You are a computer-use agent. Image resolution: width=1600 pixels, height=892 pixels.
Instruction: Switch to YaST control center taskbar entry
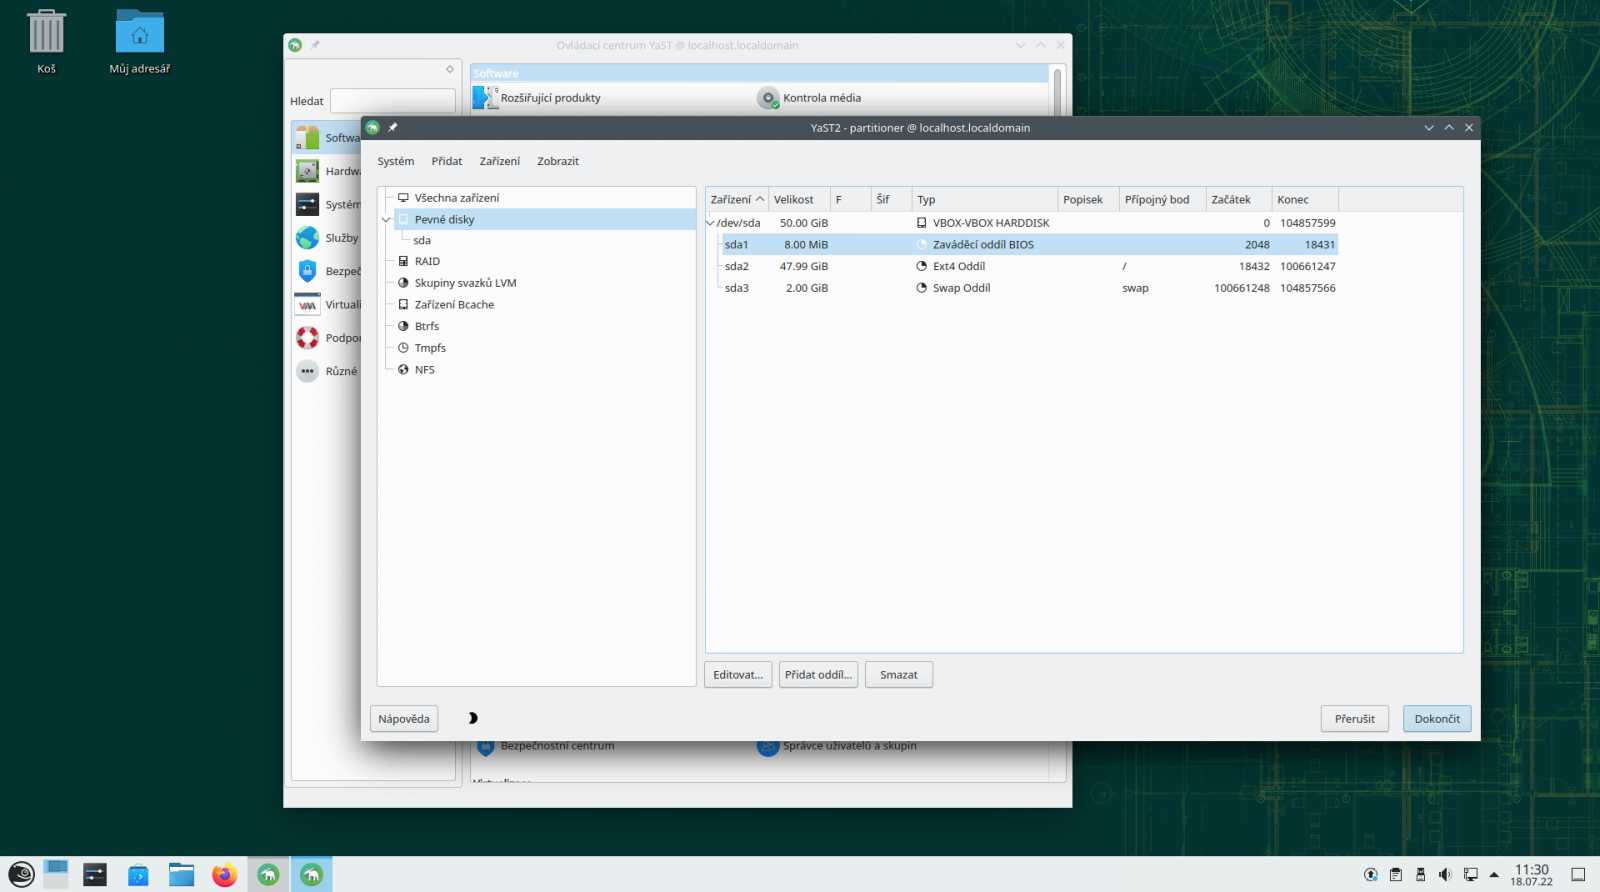point(268,875)
